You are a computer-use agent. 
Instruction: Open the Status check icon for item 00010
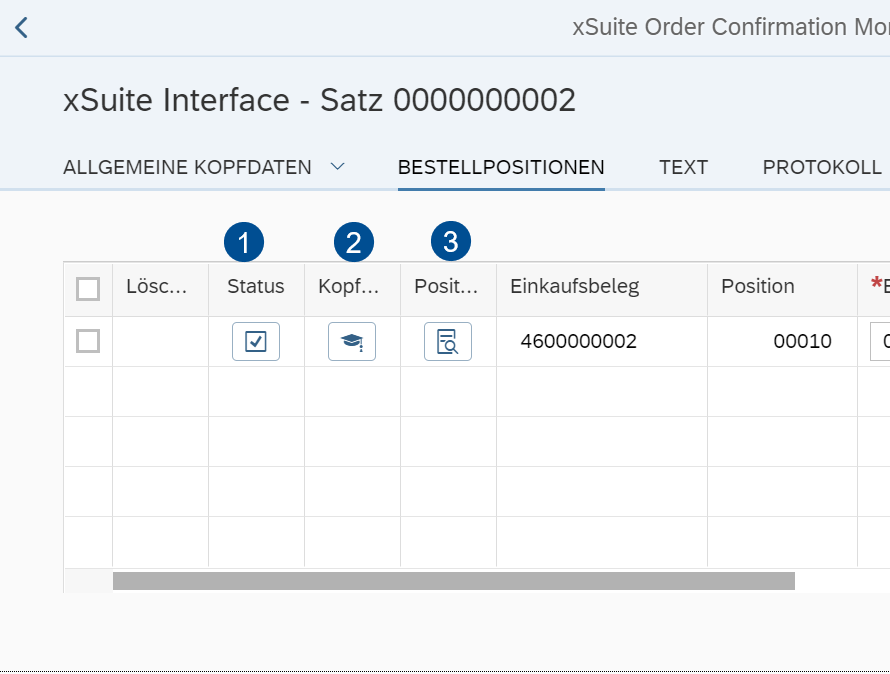pos(255,341)
